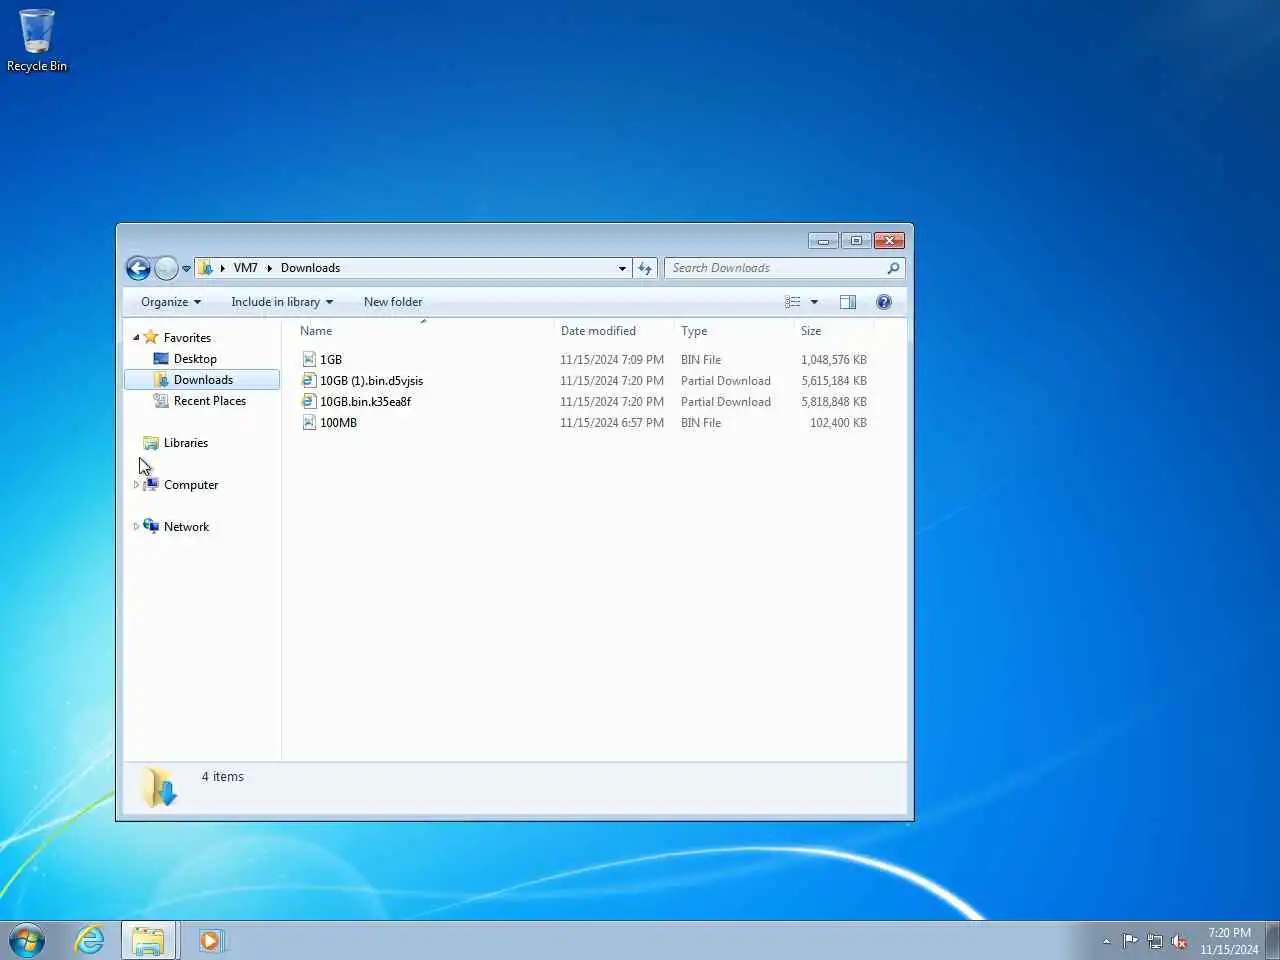Click the 10GB.bin.k35ea8f file icon
1280x960 pixels.
pyautogui.click(x=309, y=401)
